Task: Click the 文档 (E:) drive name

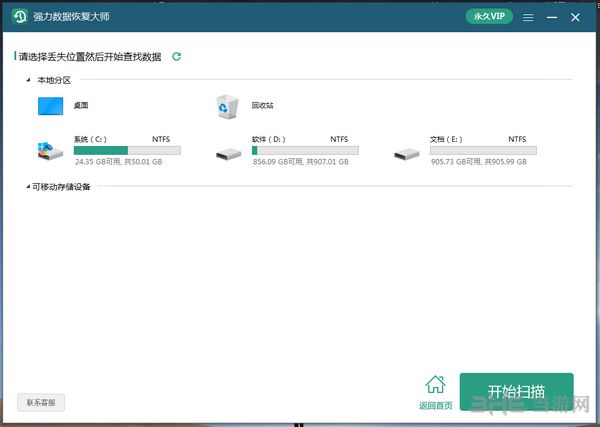Action: [x=446, y=139]
